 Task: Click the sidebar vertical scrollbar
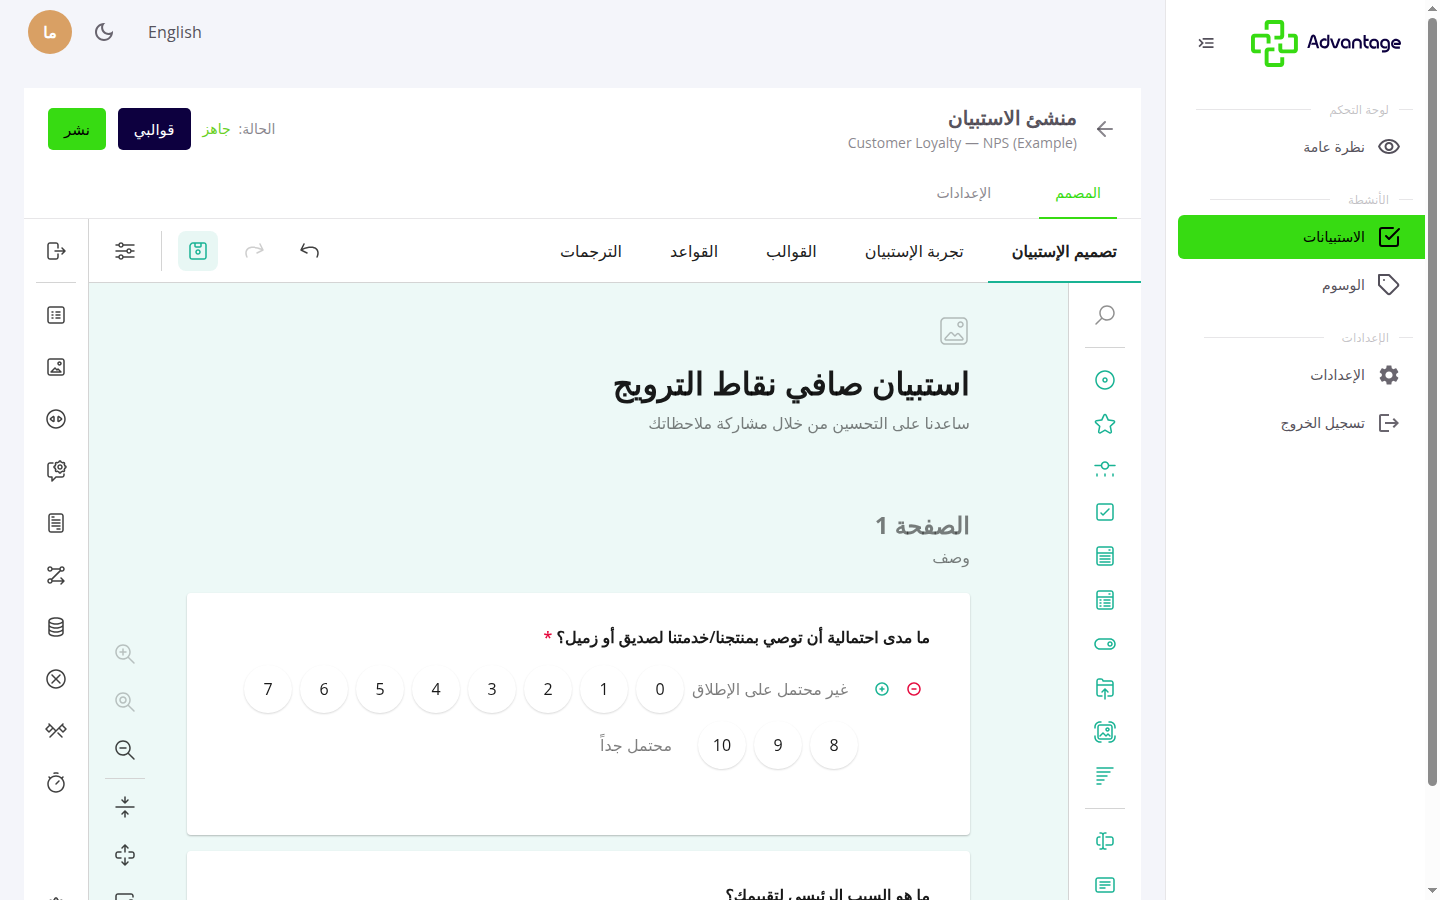pos(1432,400)
